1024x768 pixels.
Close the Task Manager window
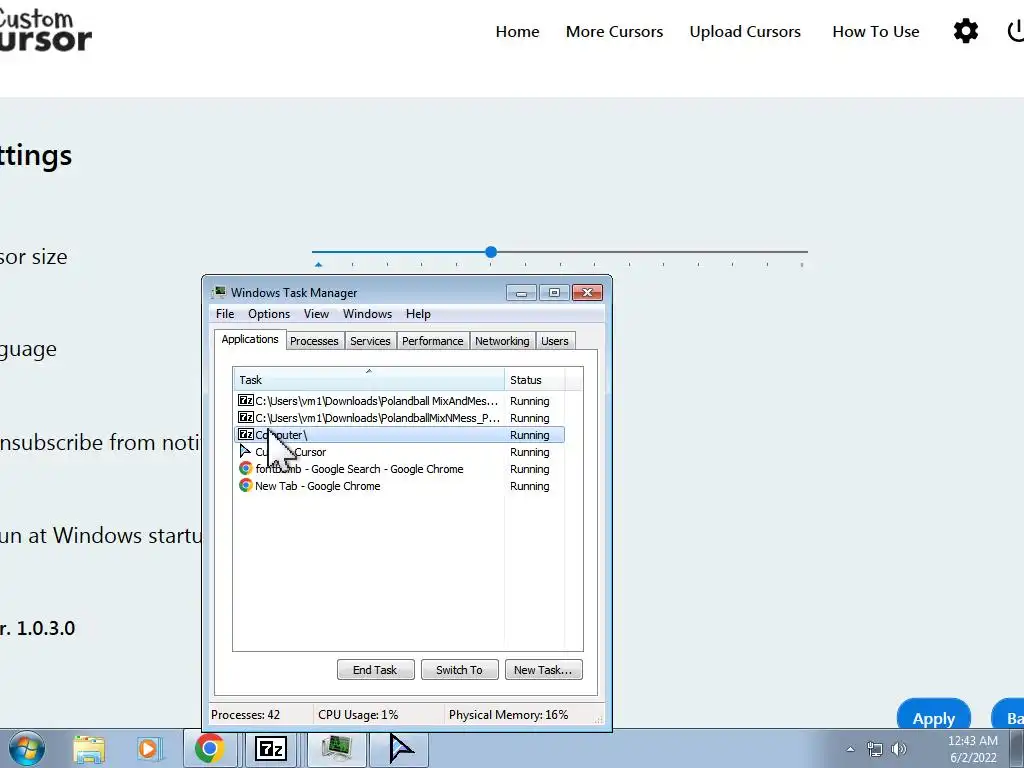586,293
